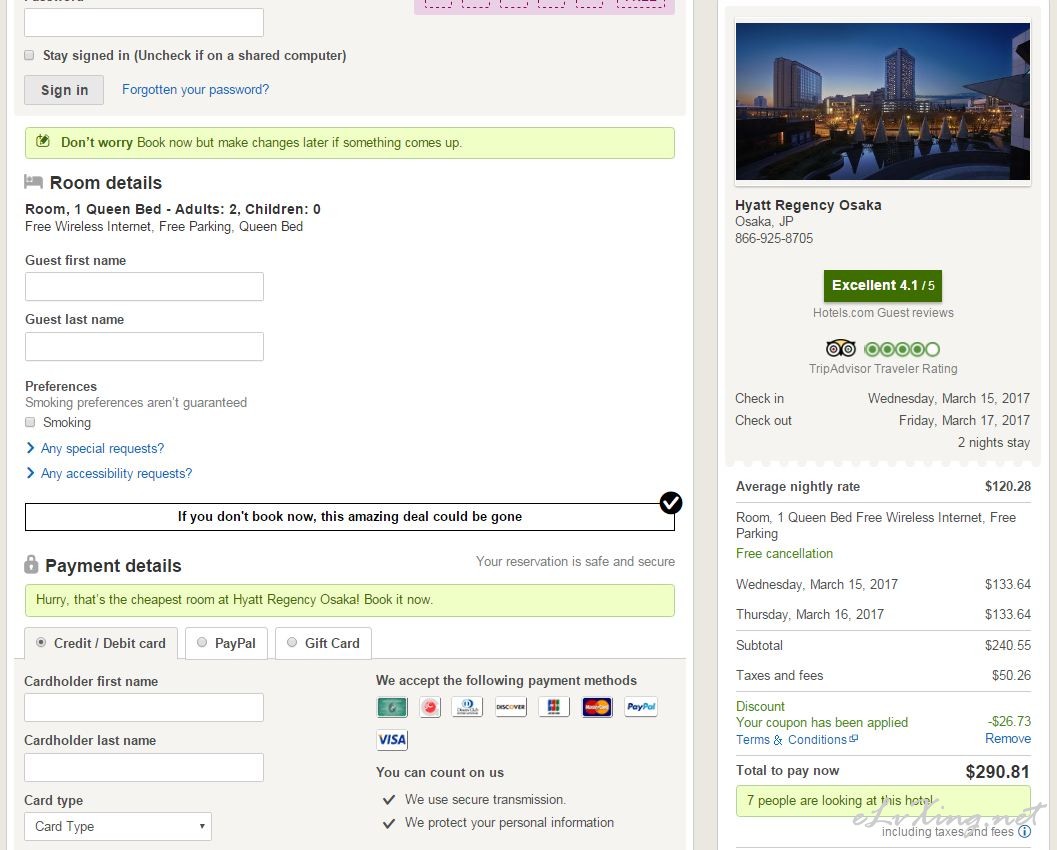
Task: Click the padlock icon beside Payment details
Action: click(x=31, y=564)
